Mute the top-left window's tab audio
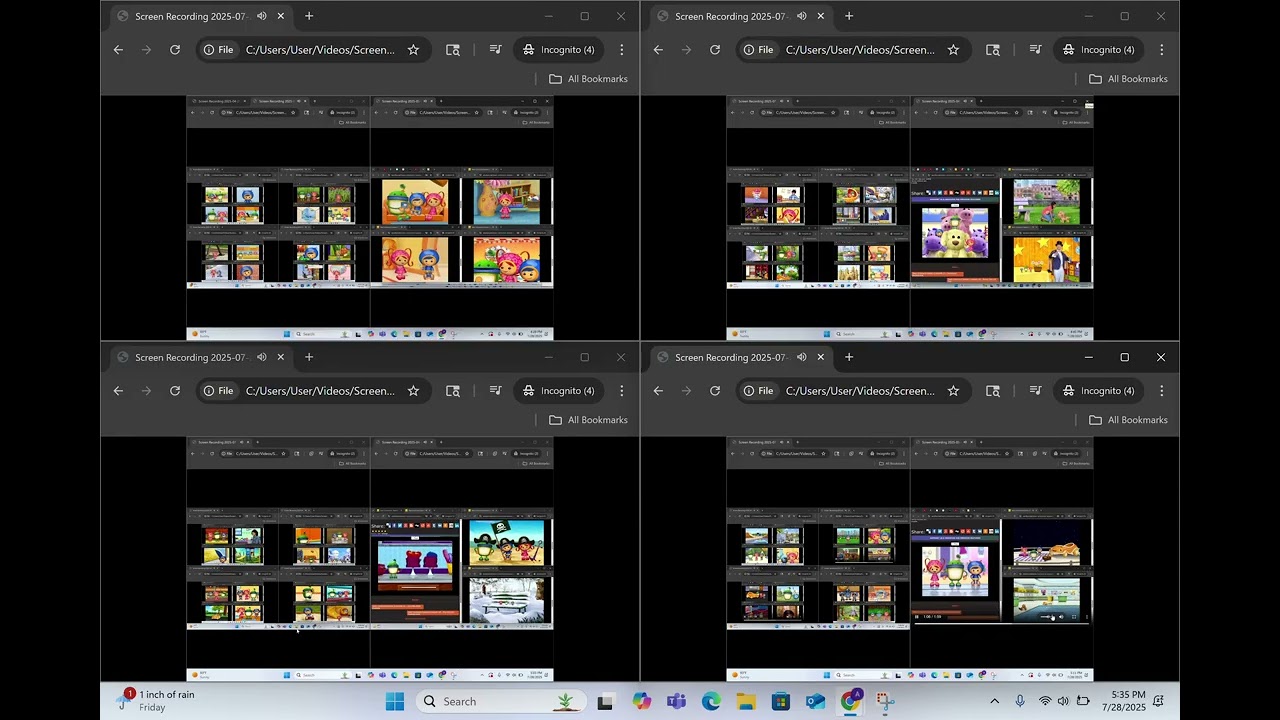The height and width of the screenshot is (720, 1280). click(261, 16)
